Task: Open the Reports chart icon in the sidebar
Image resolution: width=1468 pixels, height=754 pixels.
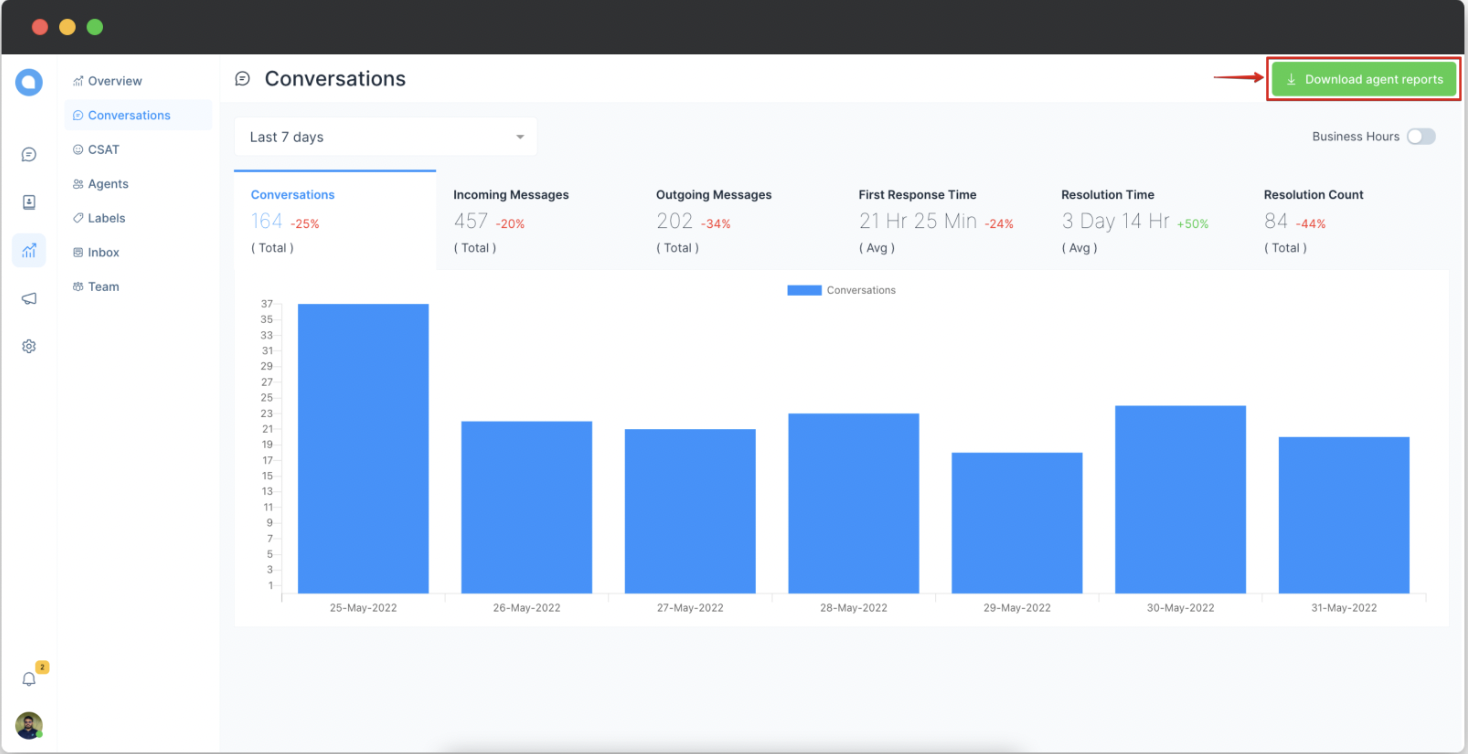Action: click(x=29, y=250)
